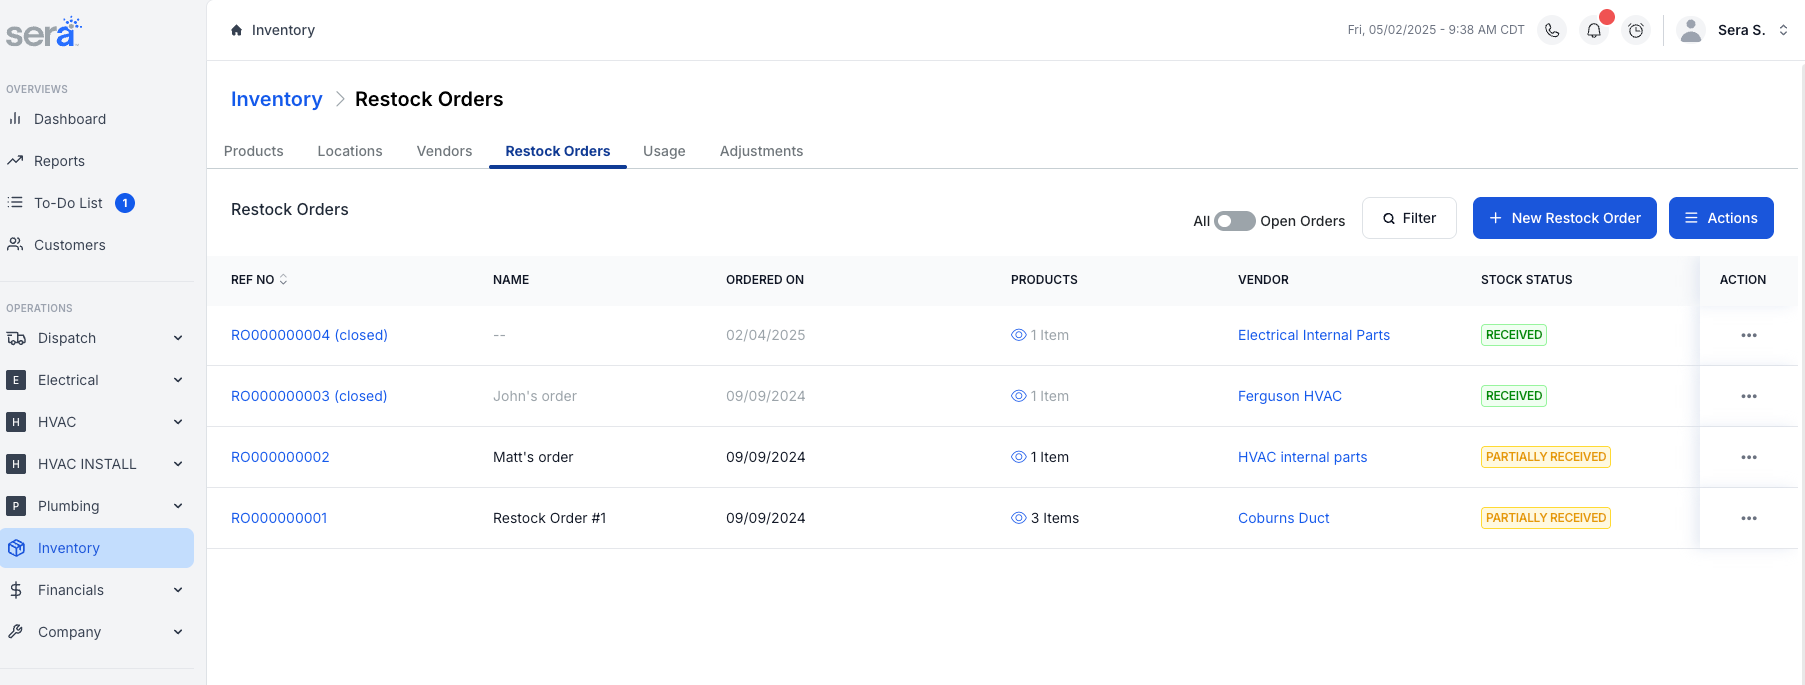The width and height of the screenshot is (1805, 685).
Task: View products eye icon for RO0000000004
Action: (1019, 335)
